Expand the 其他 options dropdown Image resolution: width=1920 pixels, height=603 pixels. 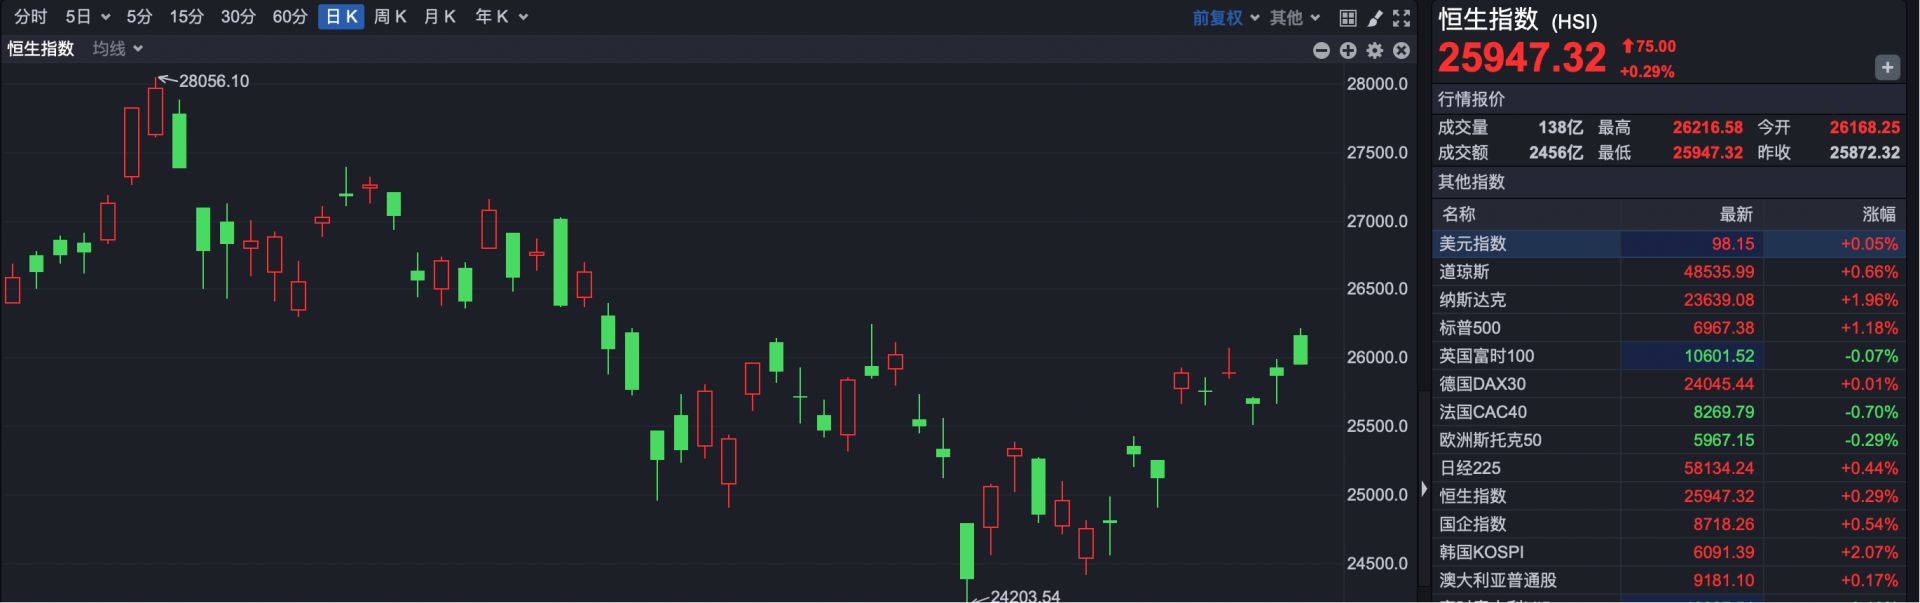pyautogui.click(x=1295, y=18)
